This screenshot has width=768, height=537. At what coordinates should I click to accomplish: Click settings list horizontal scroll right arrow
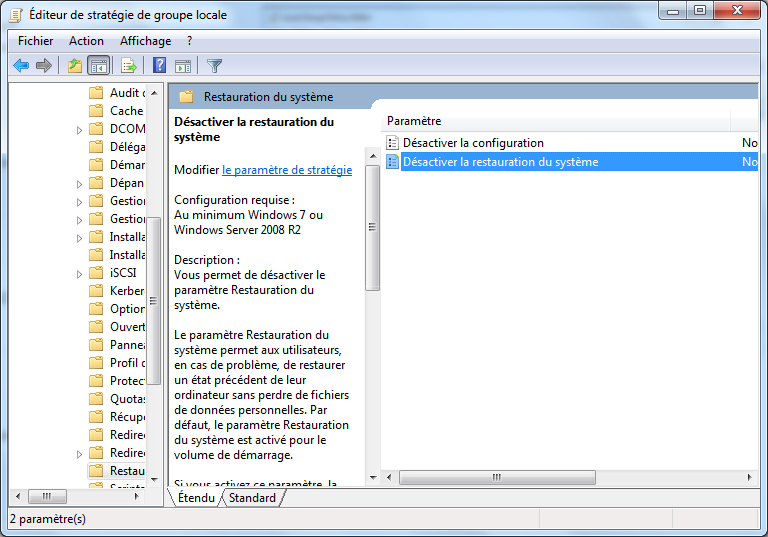click(x=749, y=477)
